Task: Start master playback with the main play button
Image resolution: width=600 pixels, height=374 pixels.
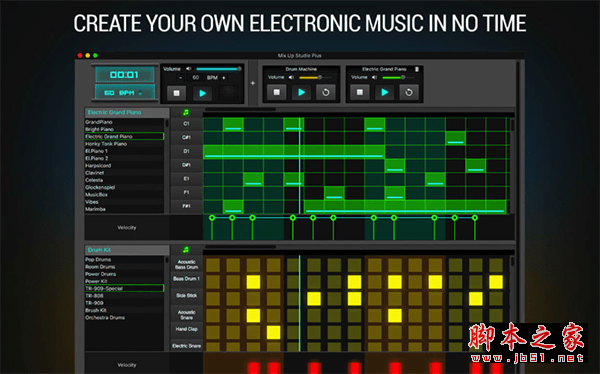Action: 202,93
